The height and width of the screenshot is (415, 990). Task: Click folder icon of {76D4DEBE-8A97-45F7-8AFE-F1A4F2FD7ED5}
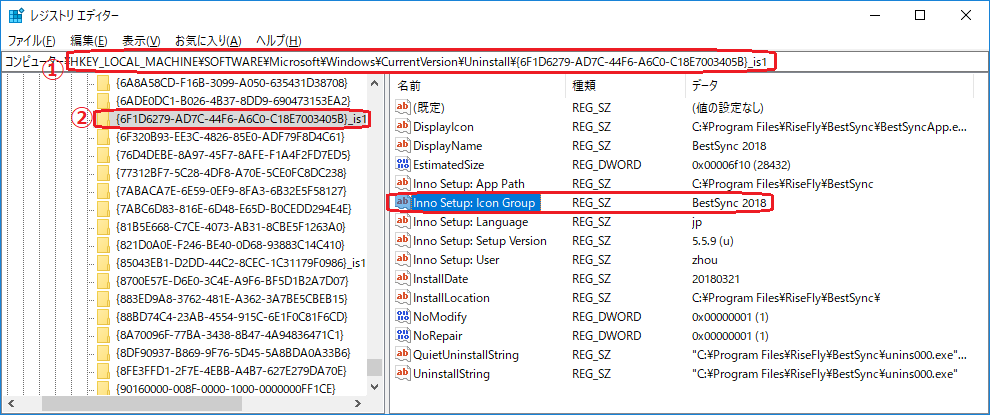104,154
